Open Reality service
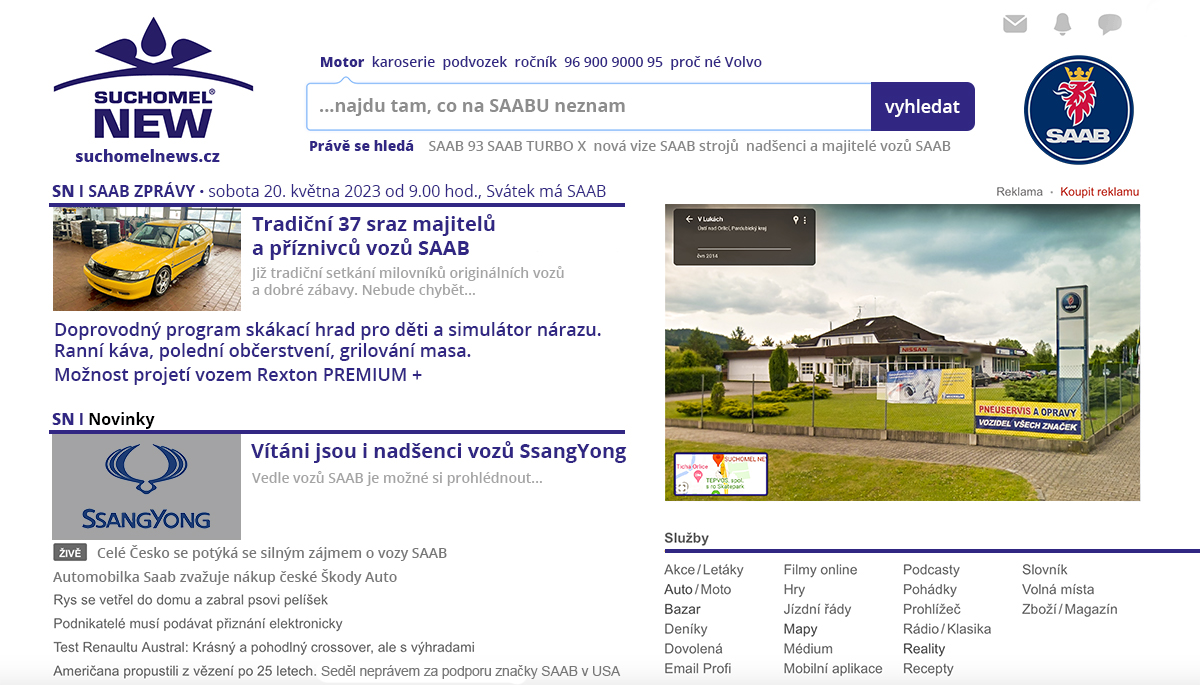Screen dimensions: 1200x685 (924, 649)
